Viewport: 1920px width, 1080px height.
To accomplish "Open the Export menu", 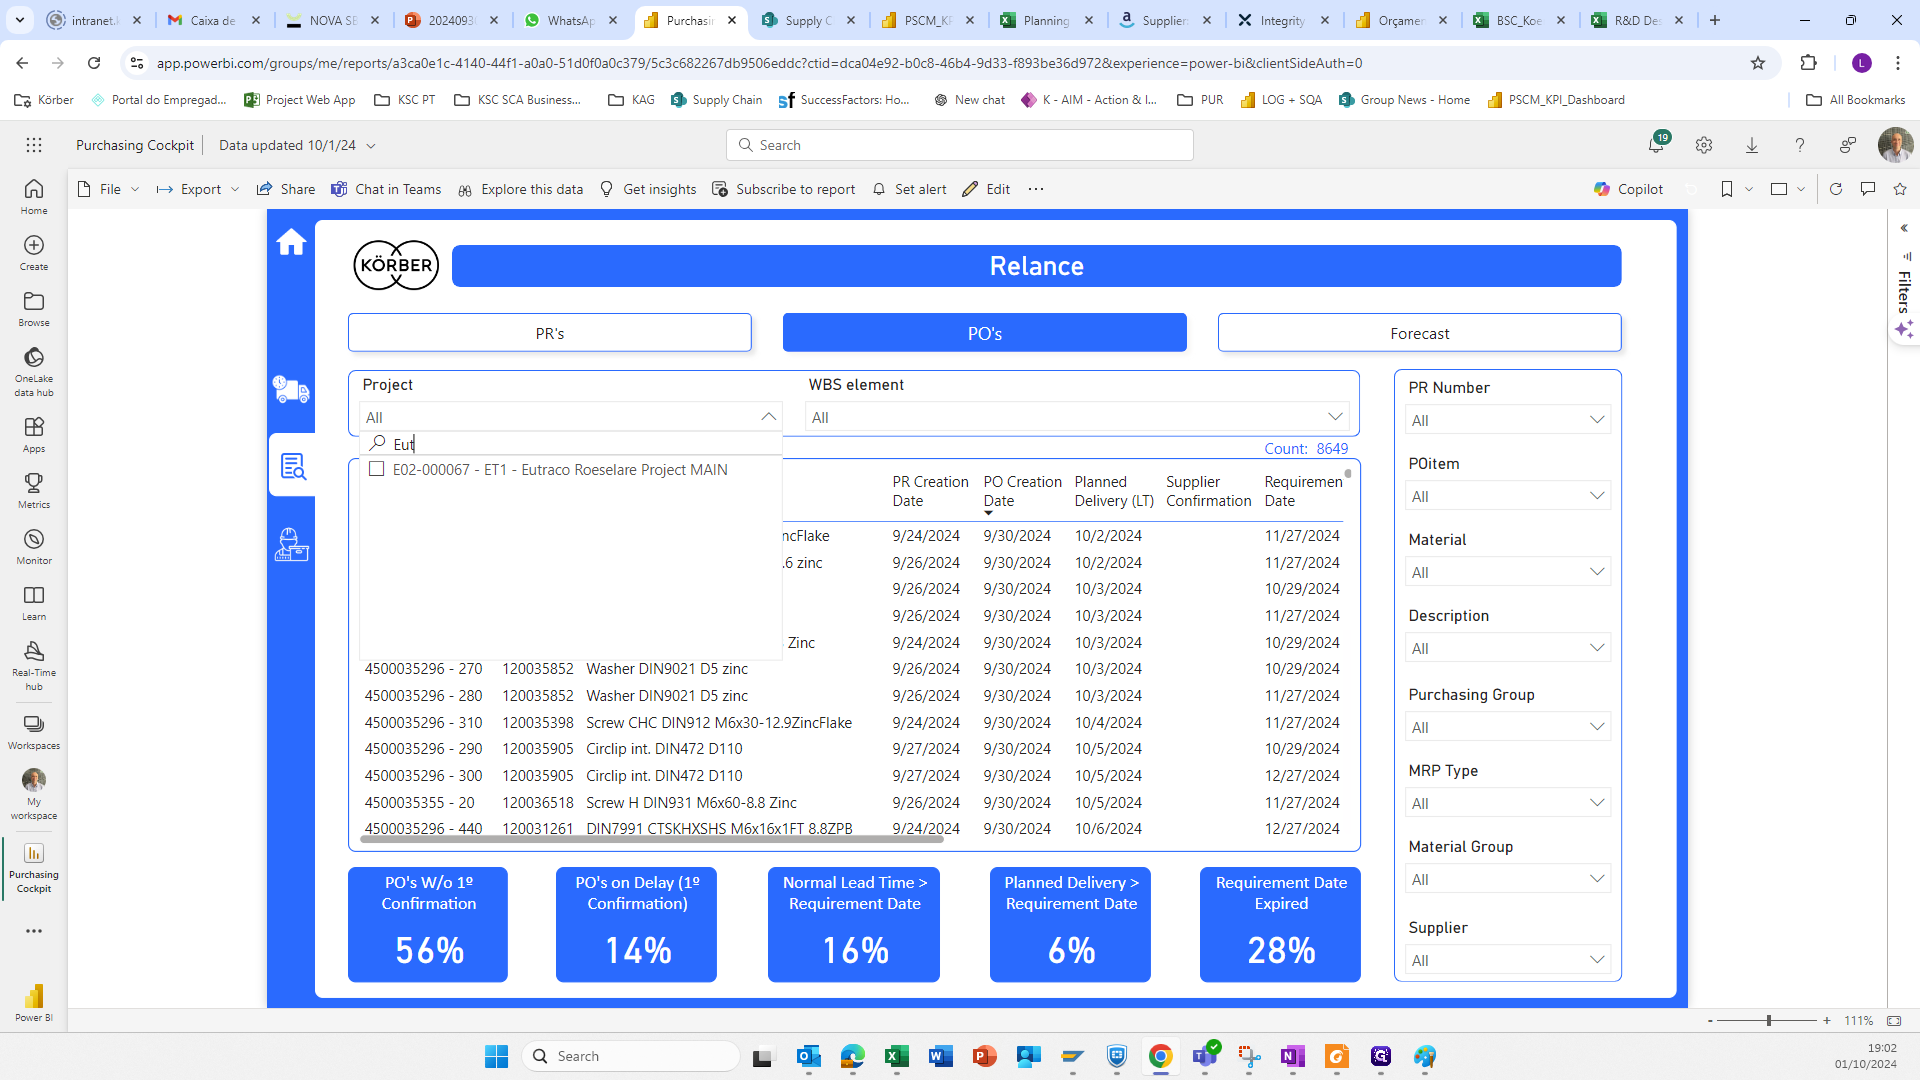I will point(198,189).
